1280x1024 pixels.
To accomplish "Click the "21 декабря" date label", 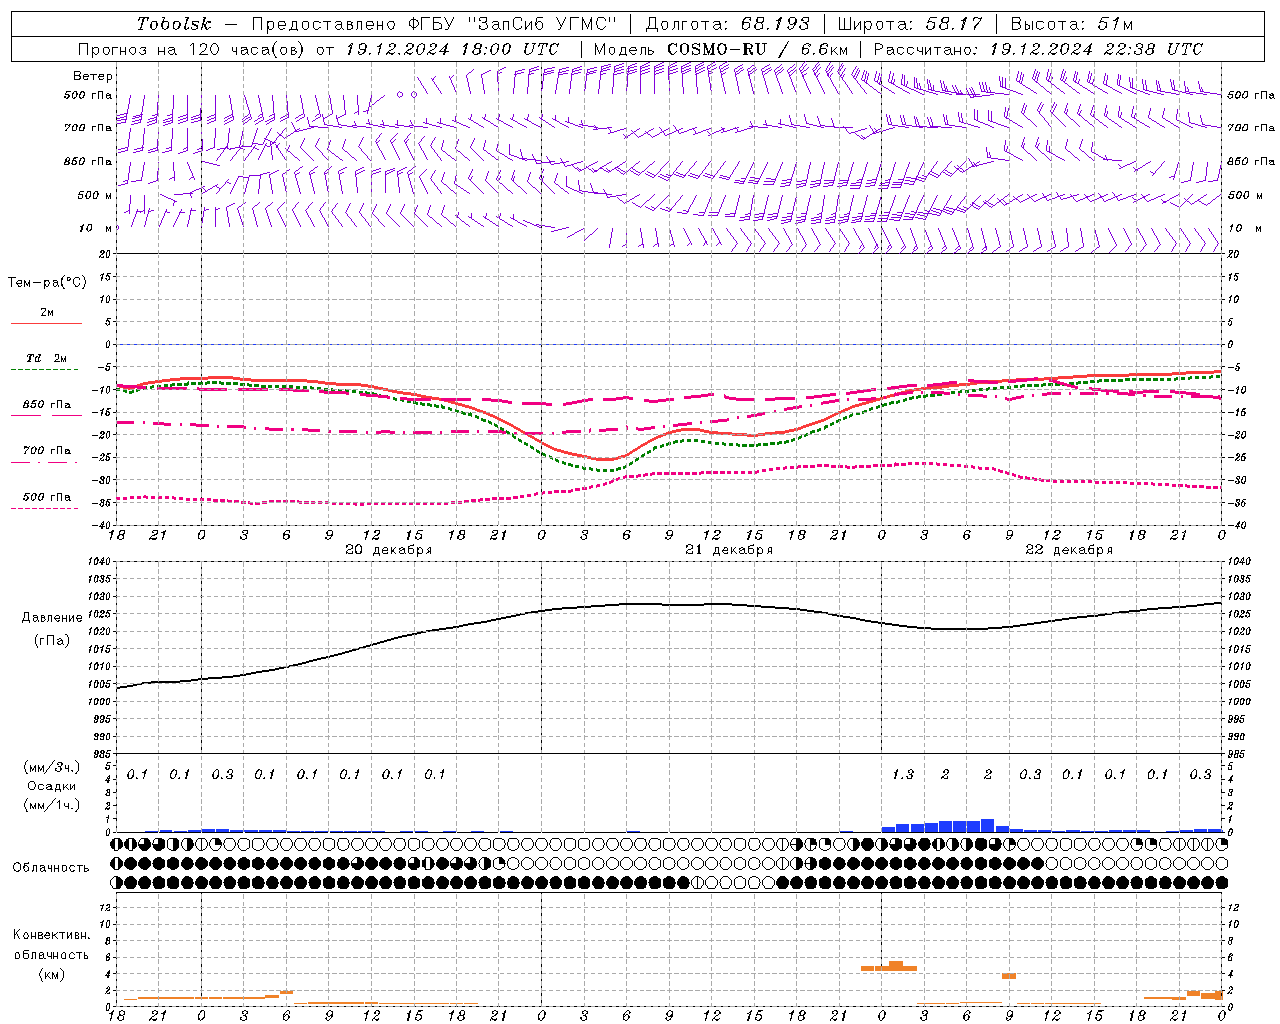I will (728, 550).
